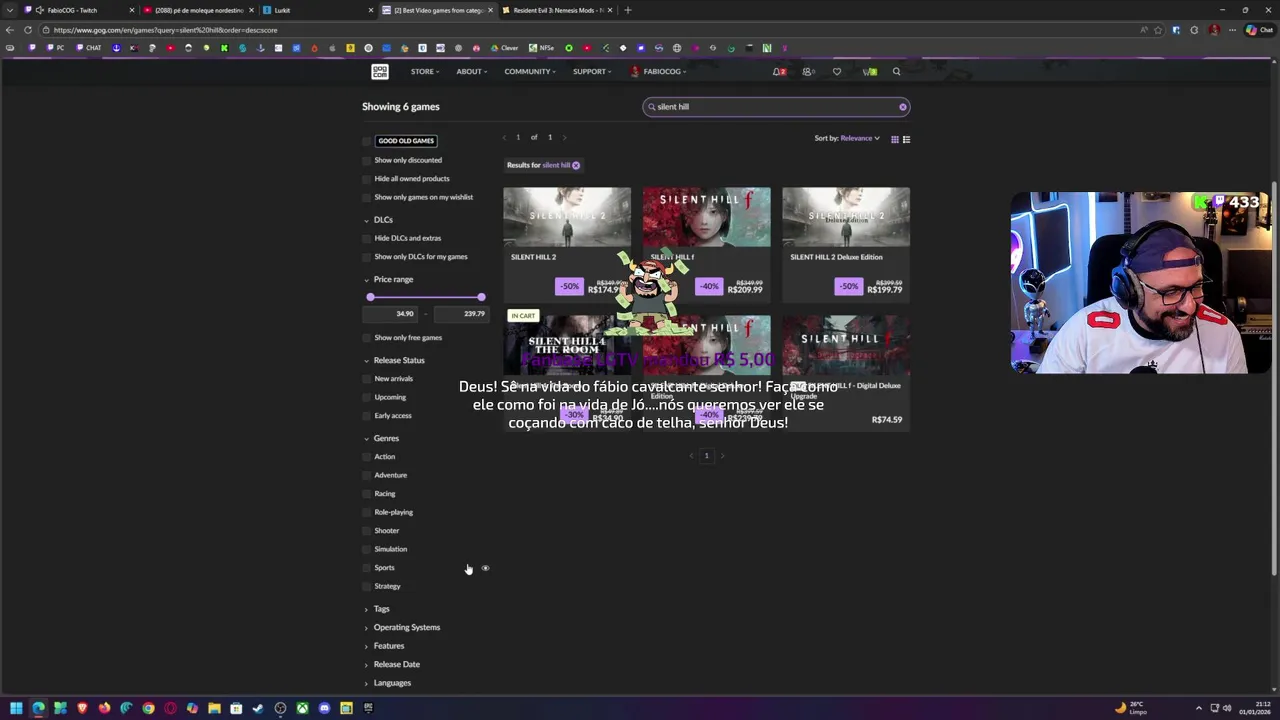Check the 'Role-playing' genre filter
1280x720 pixels.
367,512
